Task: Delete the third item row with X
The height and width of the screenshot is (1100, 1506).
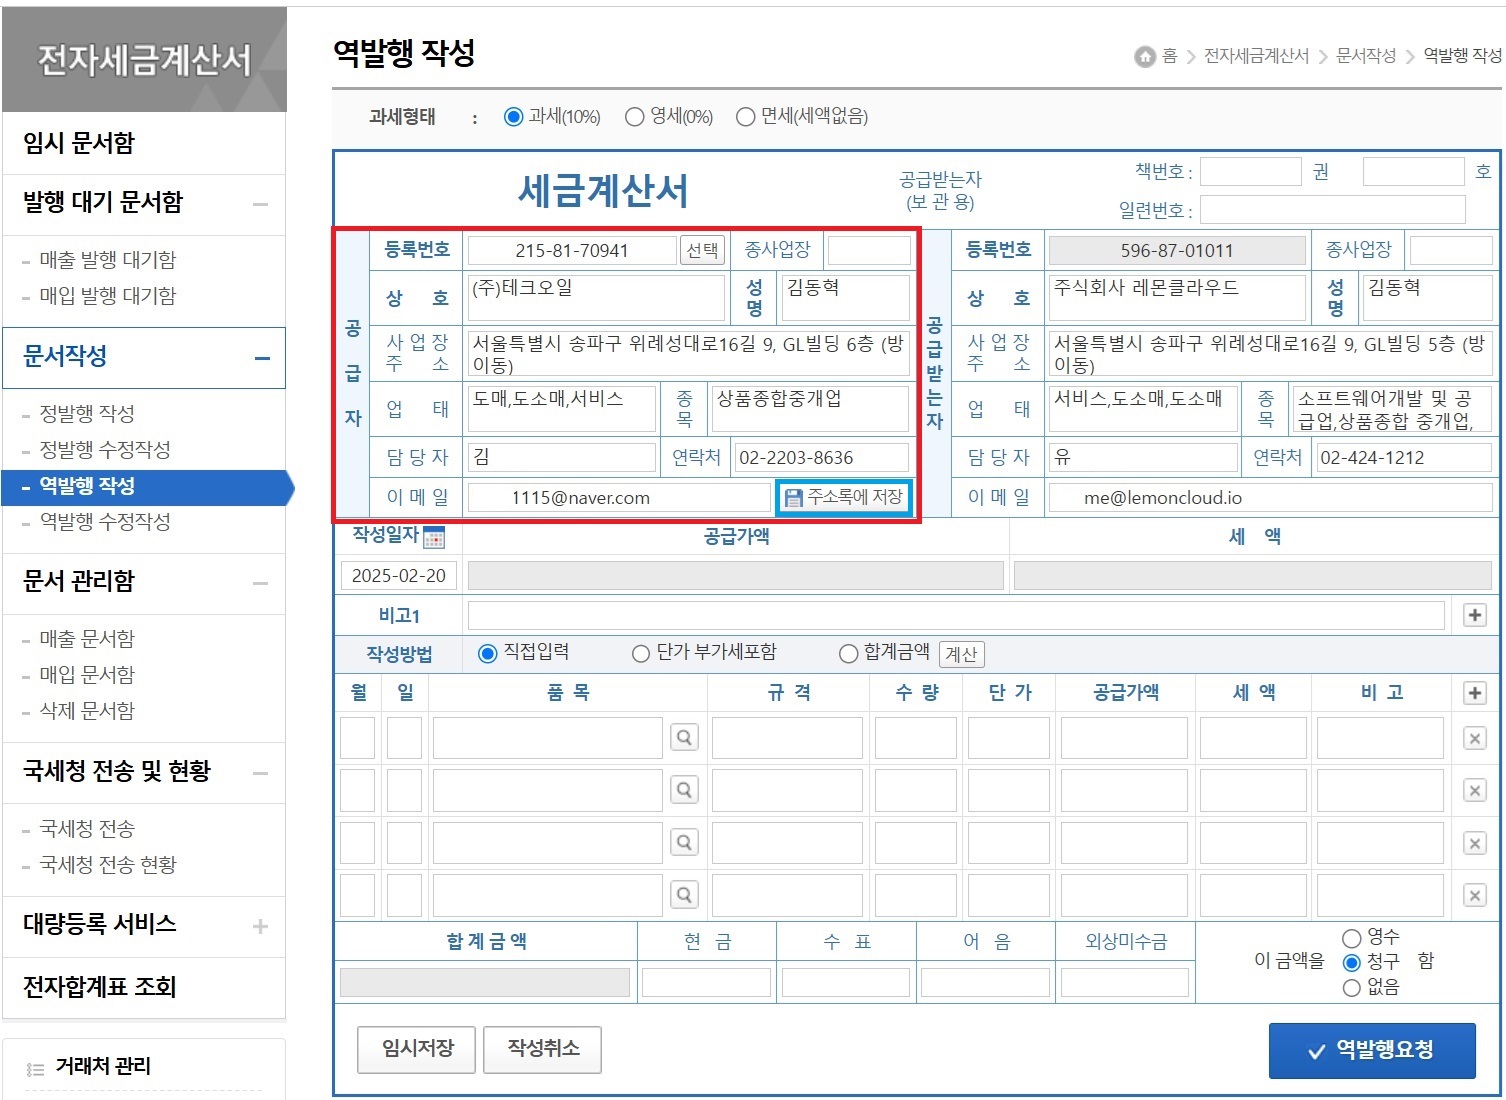Action: pyautogui.click(x=1475, y=844)
